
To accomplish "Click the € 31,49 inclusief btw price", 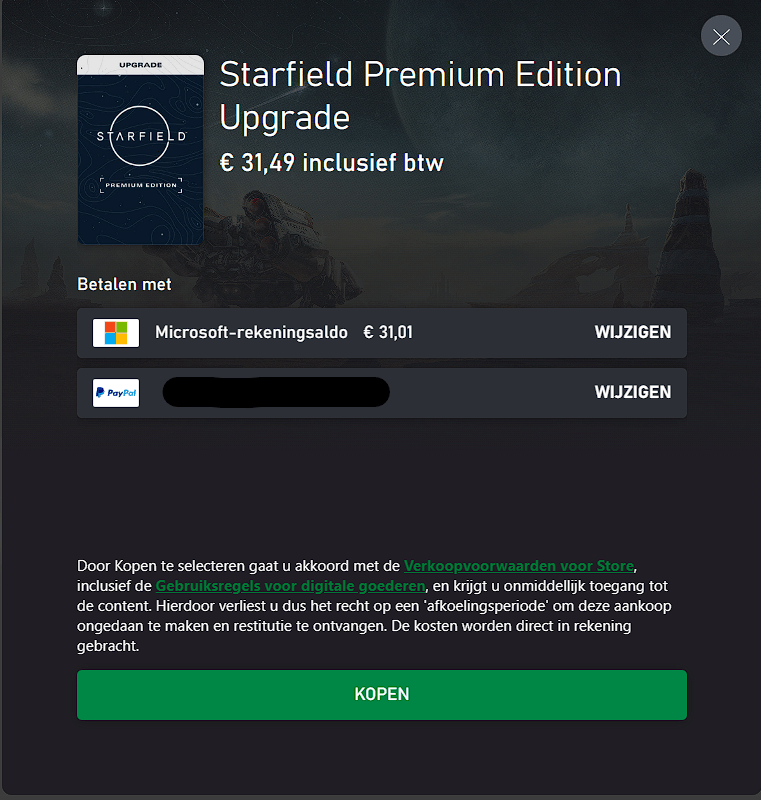I will tap(331, 162).
